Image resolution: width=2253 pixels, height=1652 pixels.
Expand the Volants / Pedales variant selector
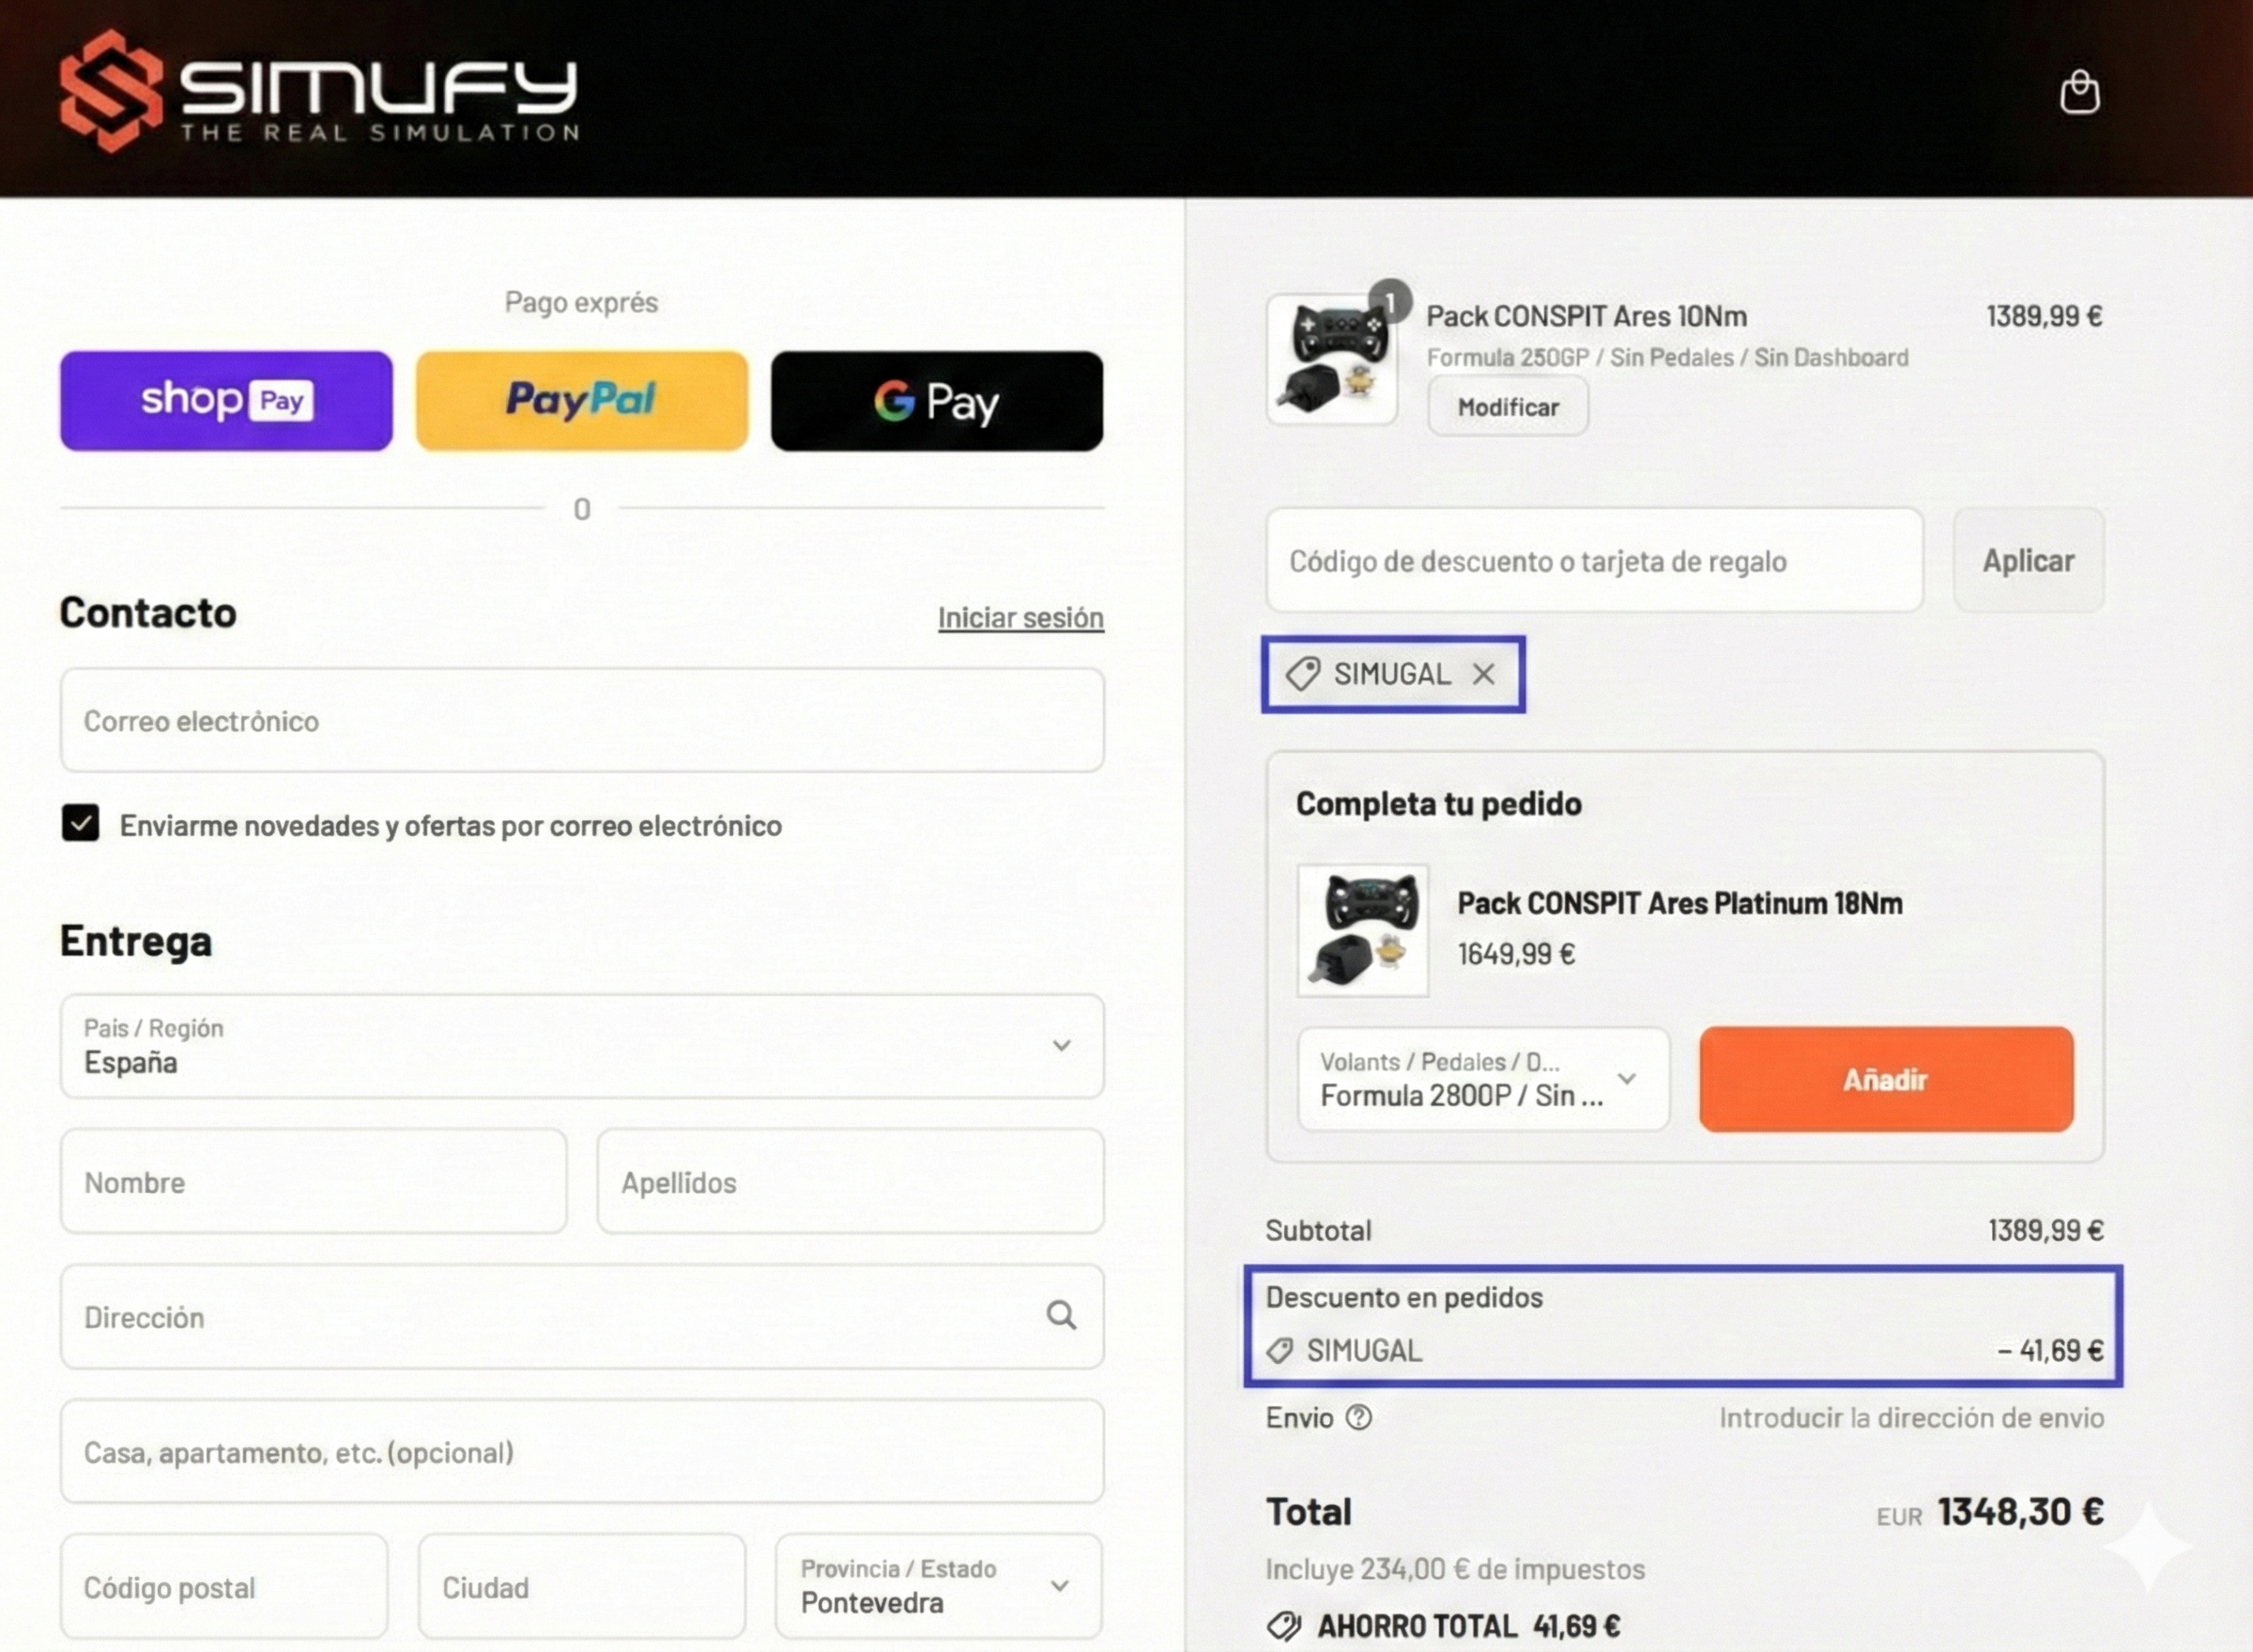(x=1484, y=1079)
